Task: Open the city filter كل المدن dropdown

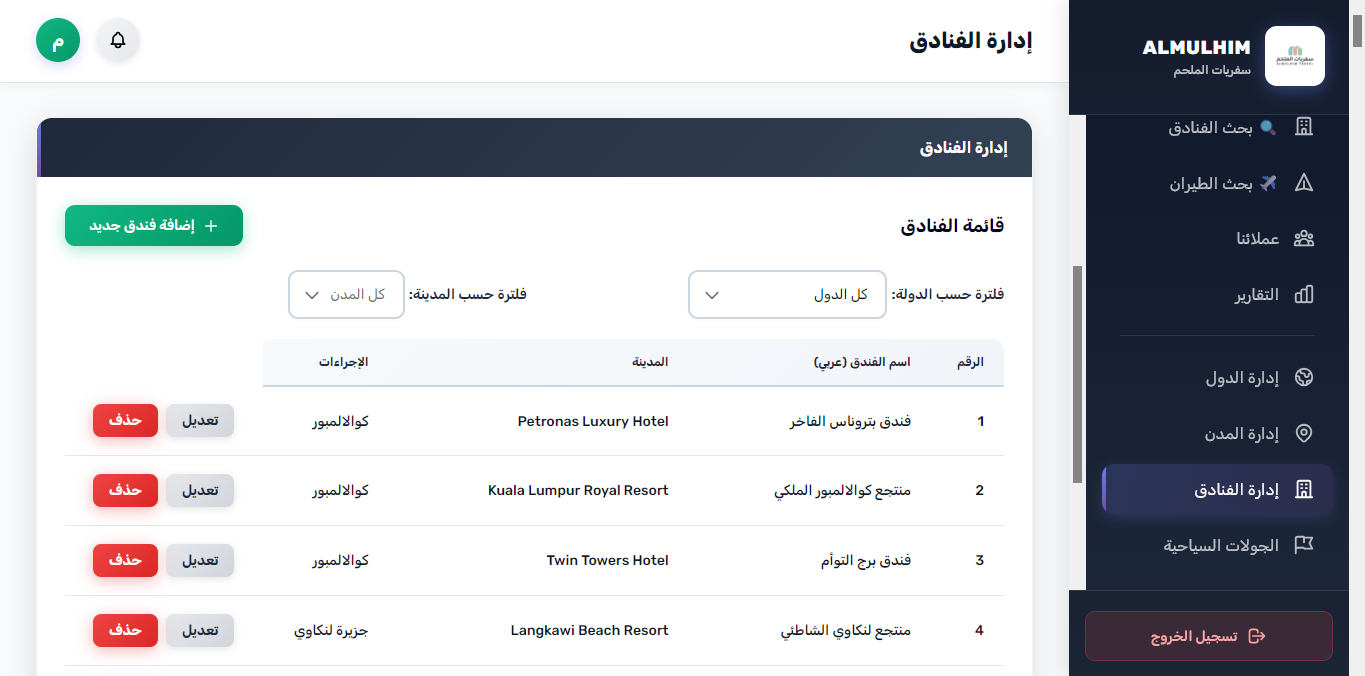Action: point(346,295)
